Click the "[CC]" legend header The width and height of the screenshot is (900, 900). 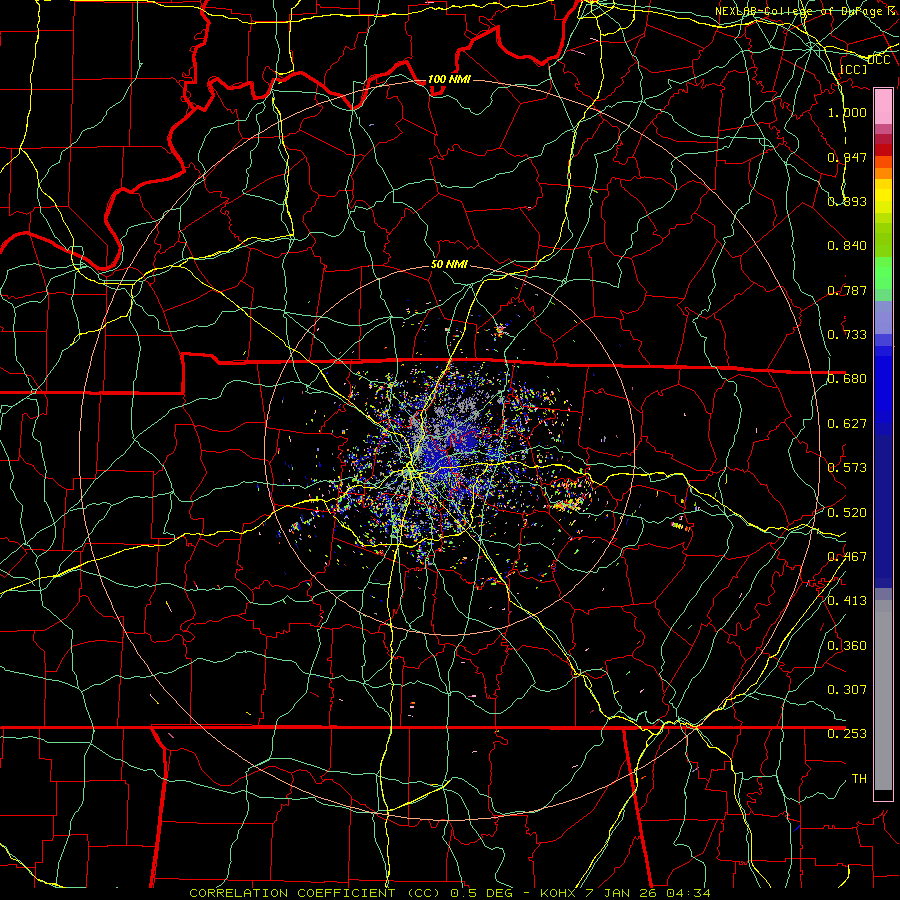853,69
